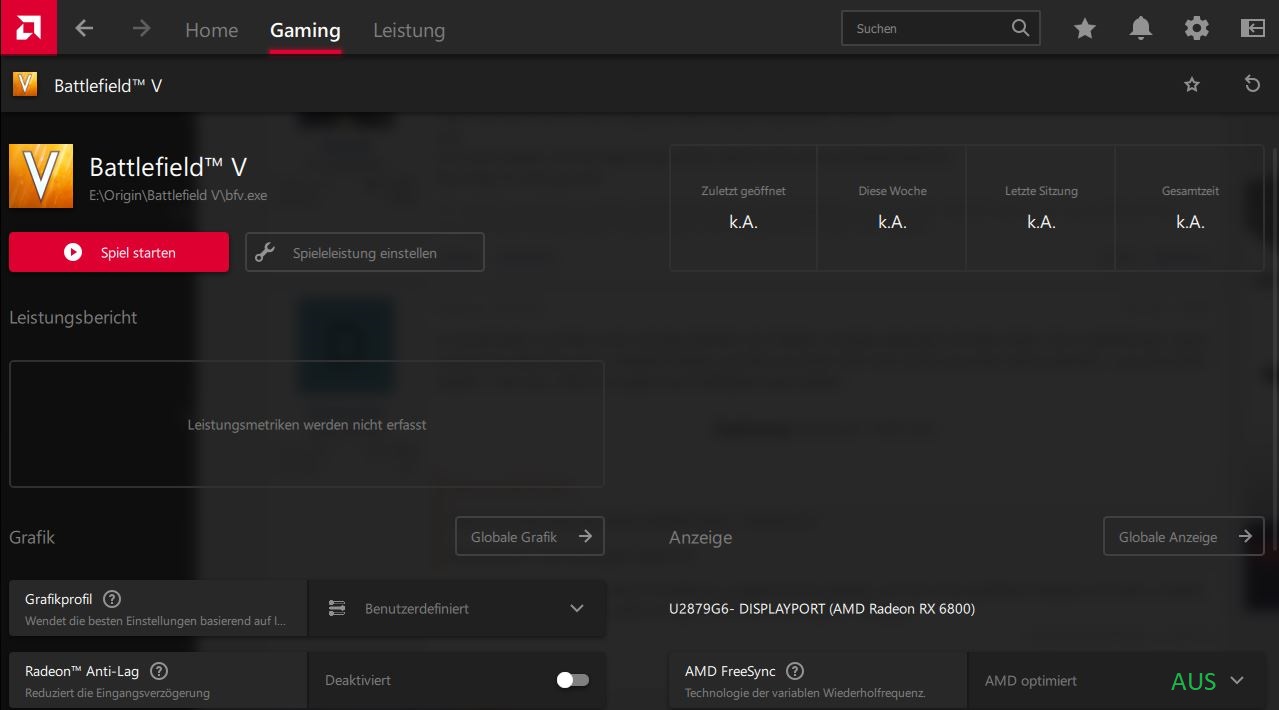Open the notifications bell

1141,29
